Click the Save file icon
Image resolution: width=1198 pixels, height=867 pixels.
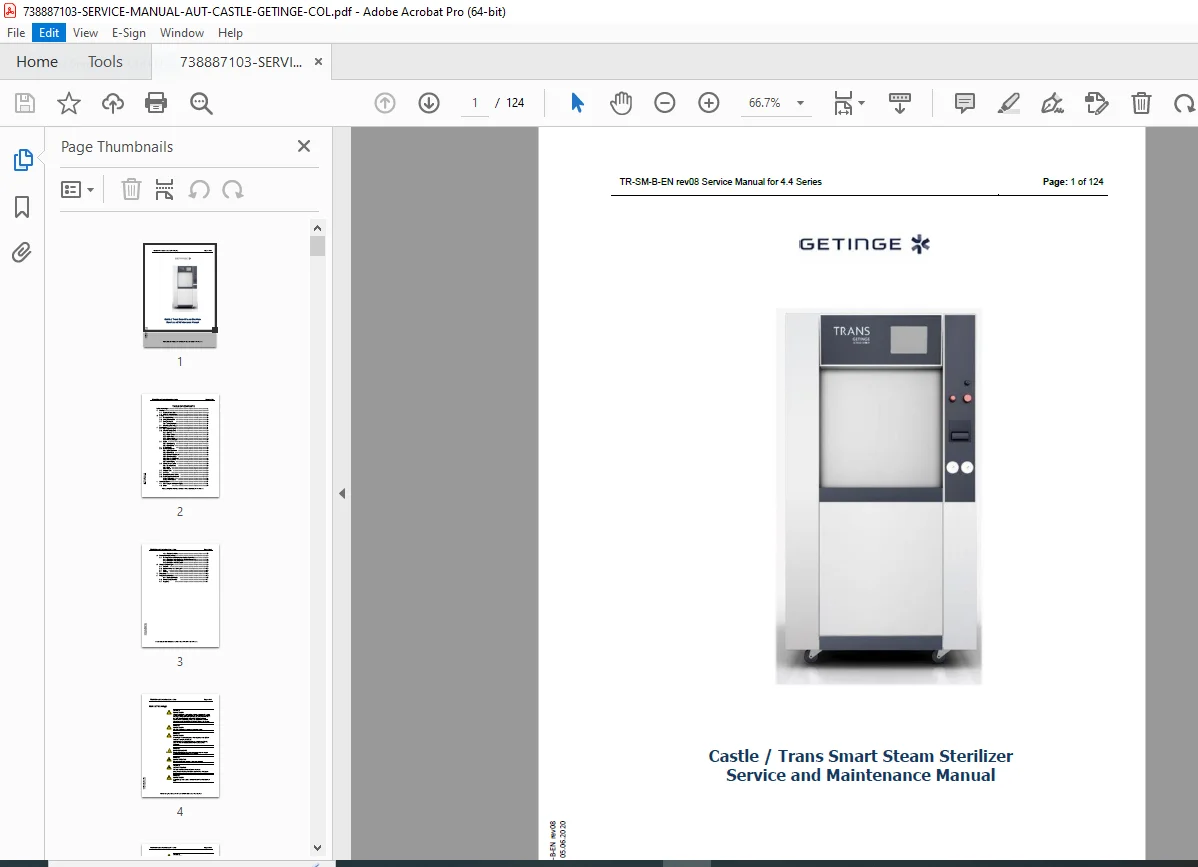click(x=24, y=103)
